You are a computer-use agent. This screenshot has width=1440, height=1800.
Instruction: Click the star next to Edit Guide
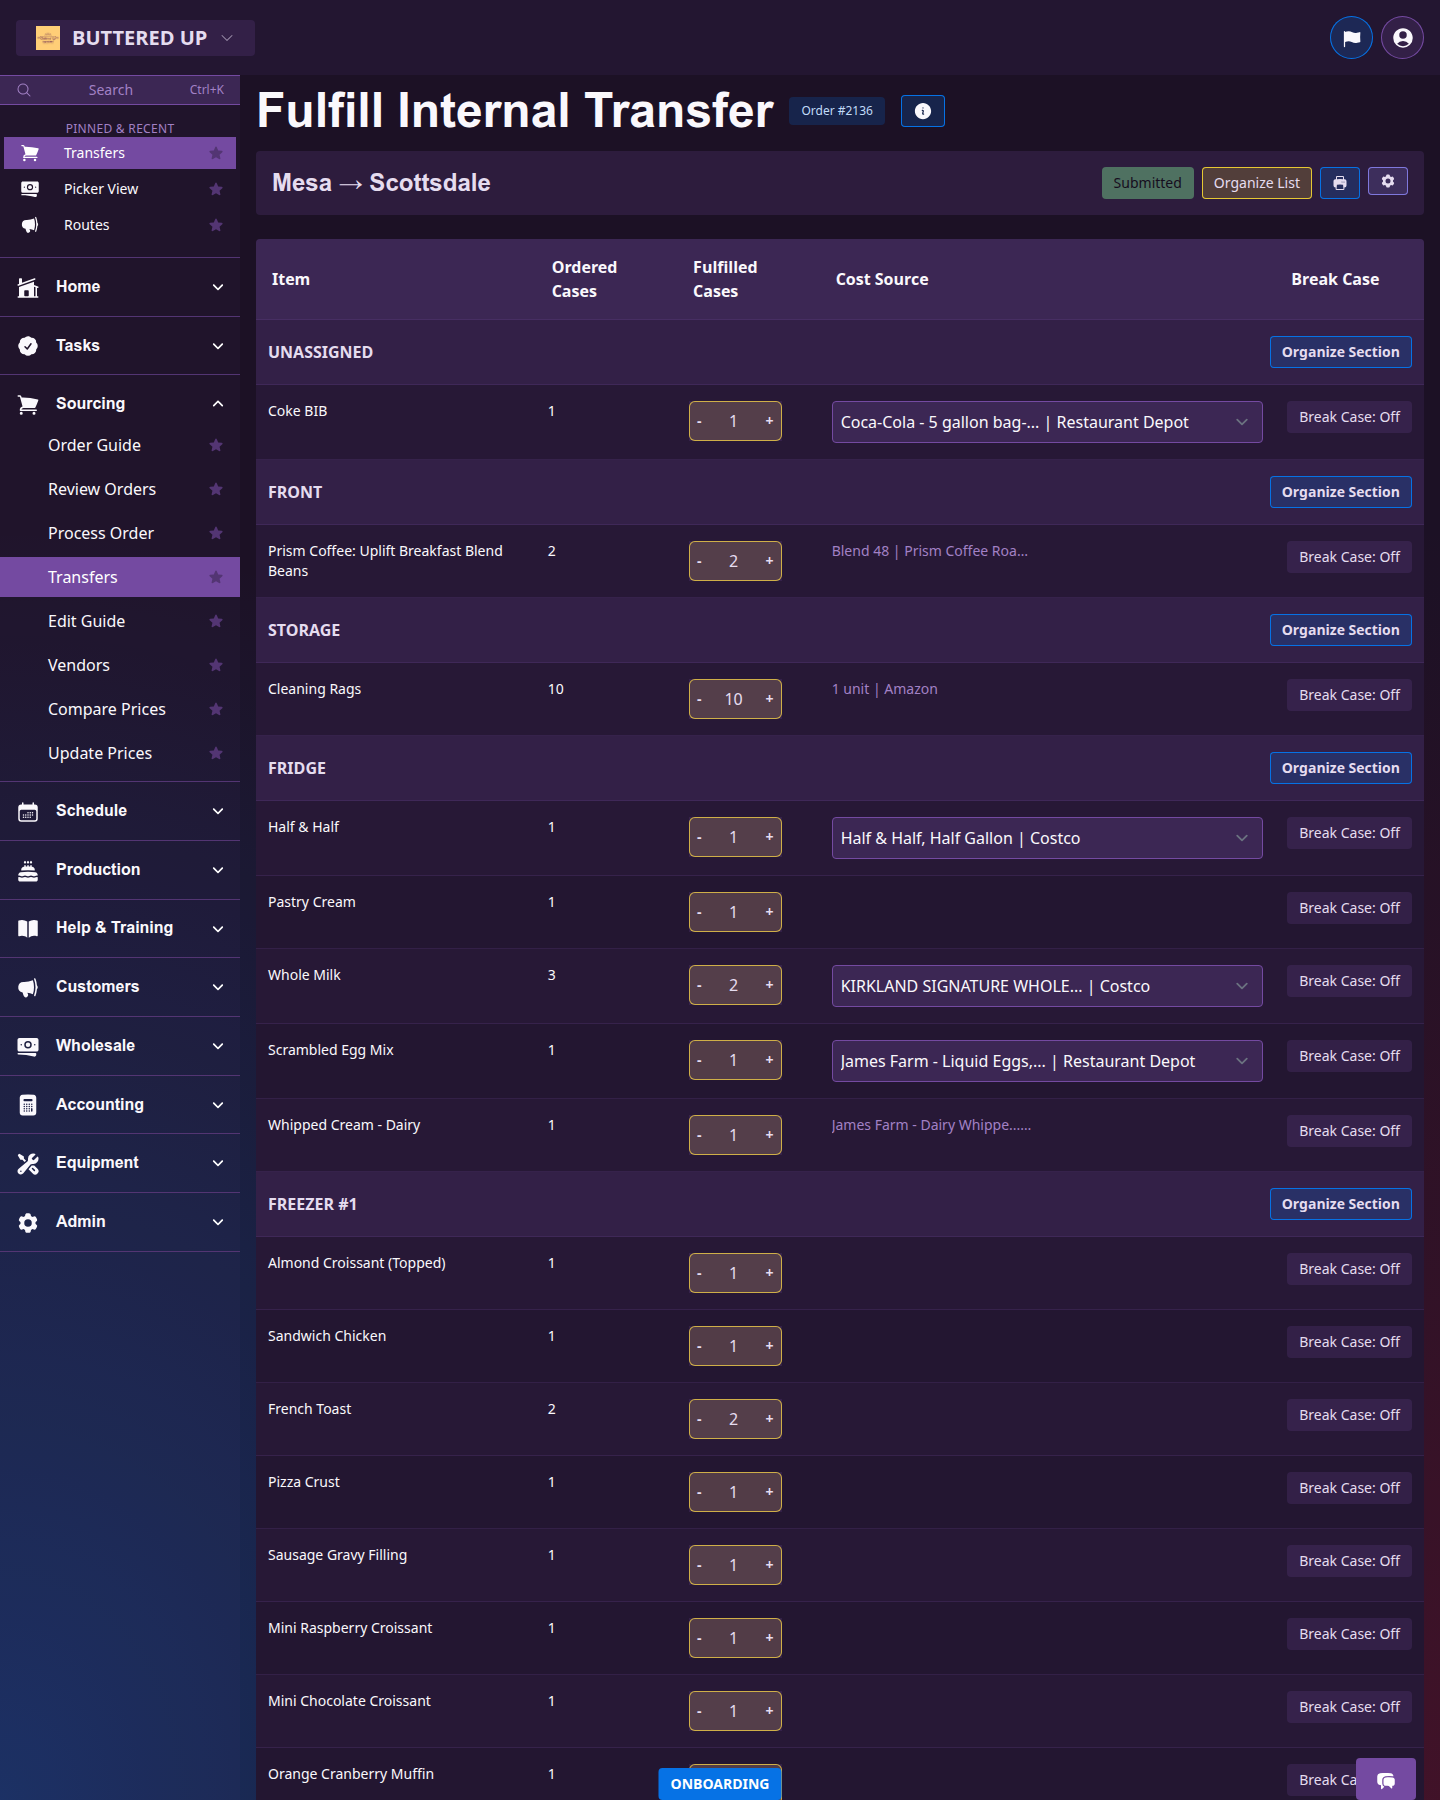(x=216, y=621)
